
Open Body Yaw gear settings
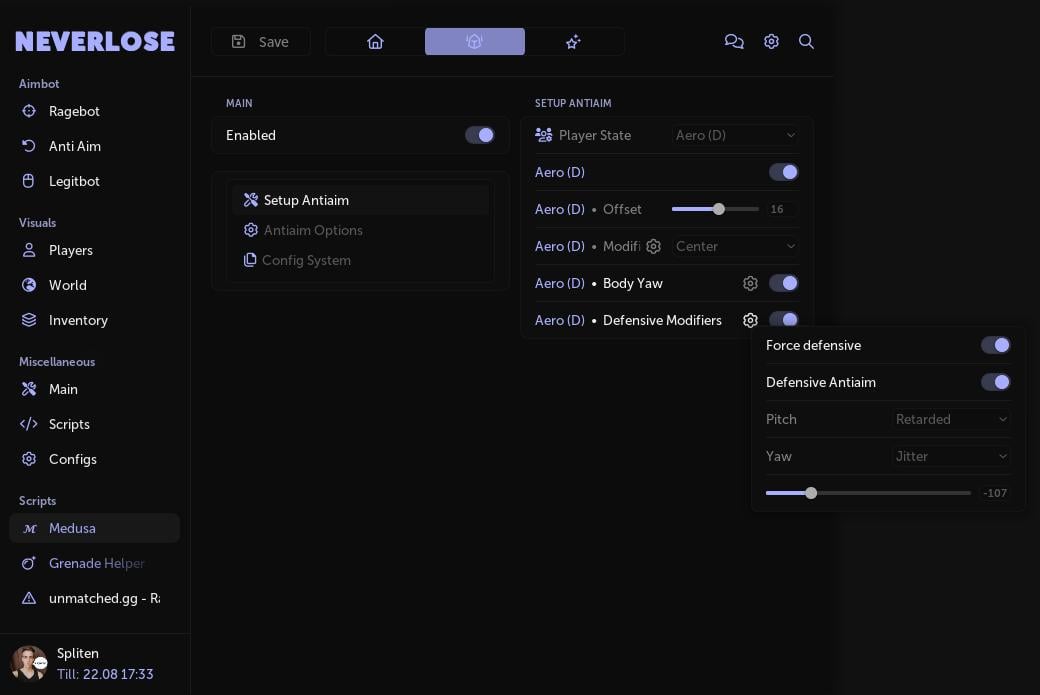click(x=750, y=283)
